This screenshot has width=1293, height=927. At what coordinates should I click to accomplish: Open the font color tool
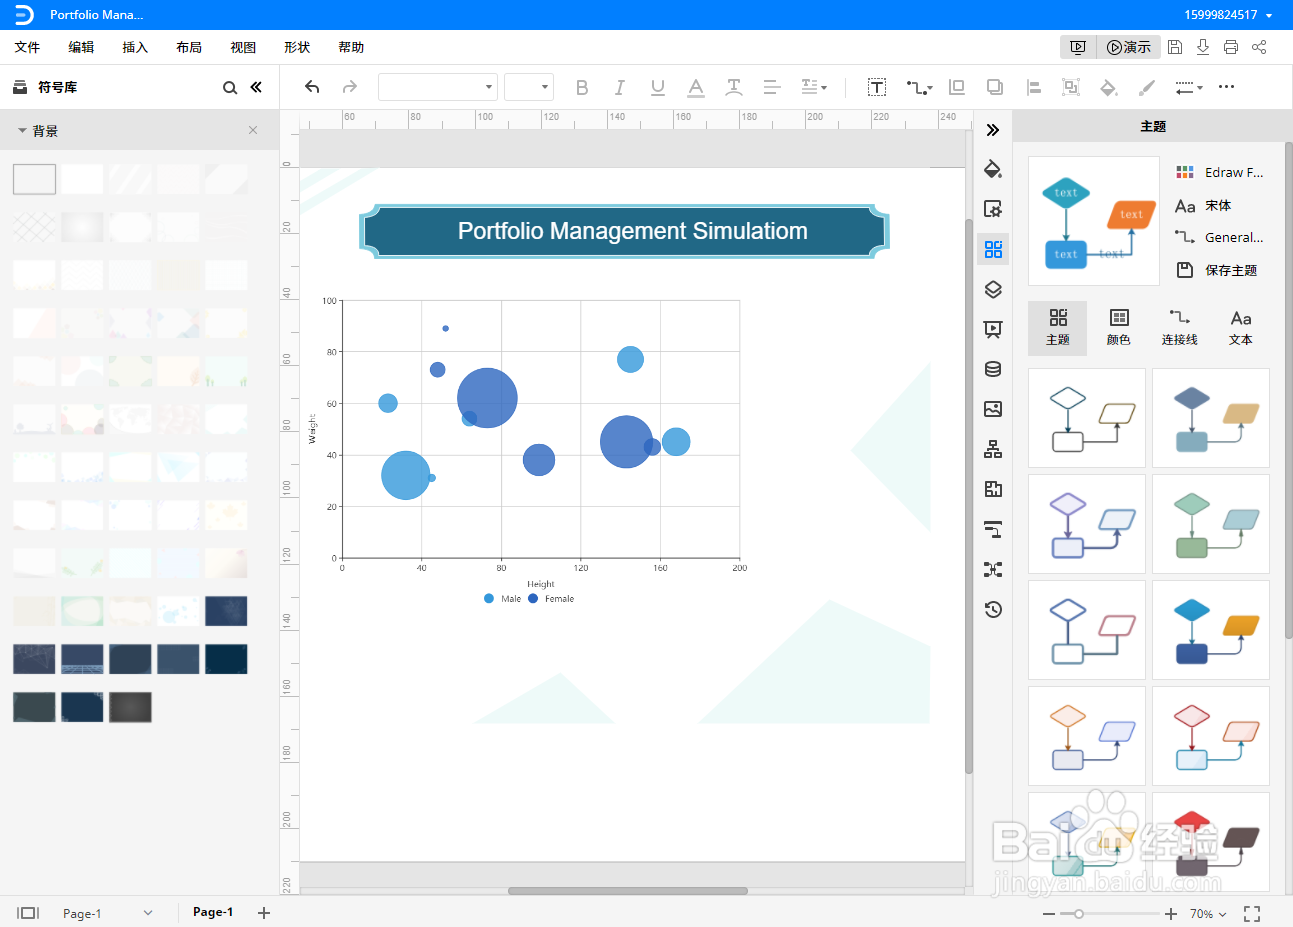tap(696, 87)
